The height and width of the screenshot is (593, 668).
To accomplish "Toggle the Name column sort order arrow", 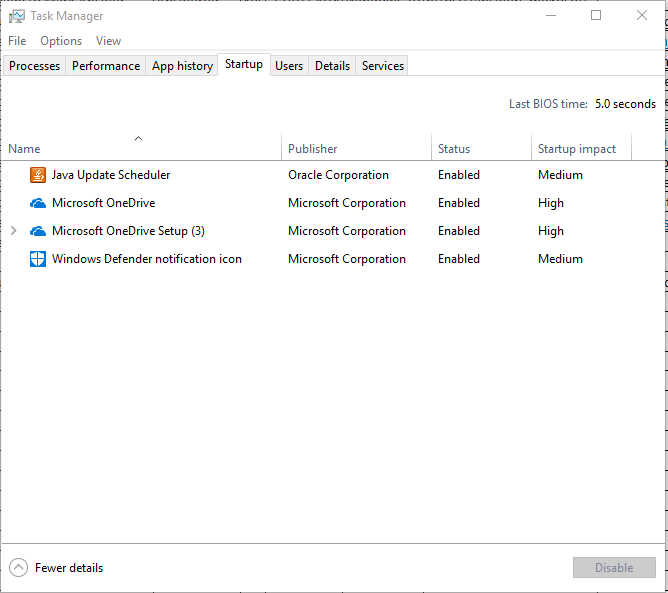I will [x=138, y=138].
